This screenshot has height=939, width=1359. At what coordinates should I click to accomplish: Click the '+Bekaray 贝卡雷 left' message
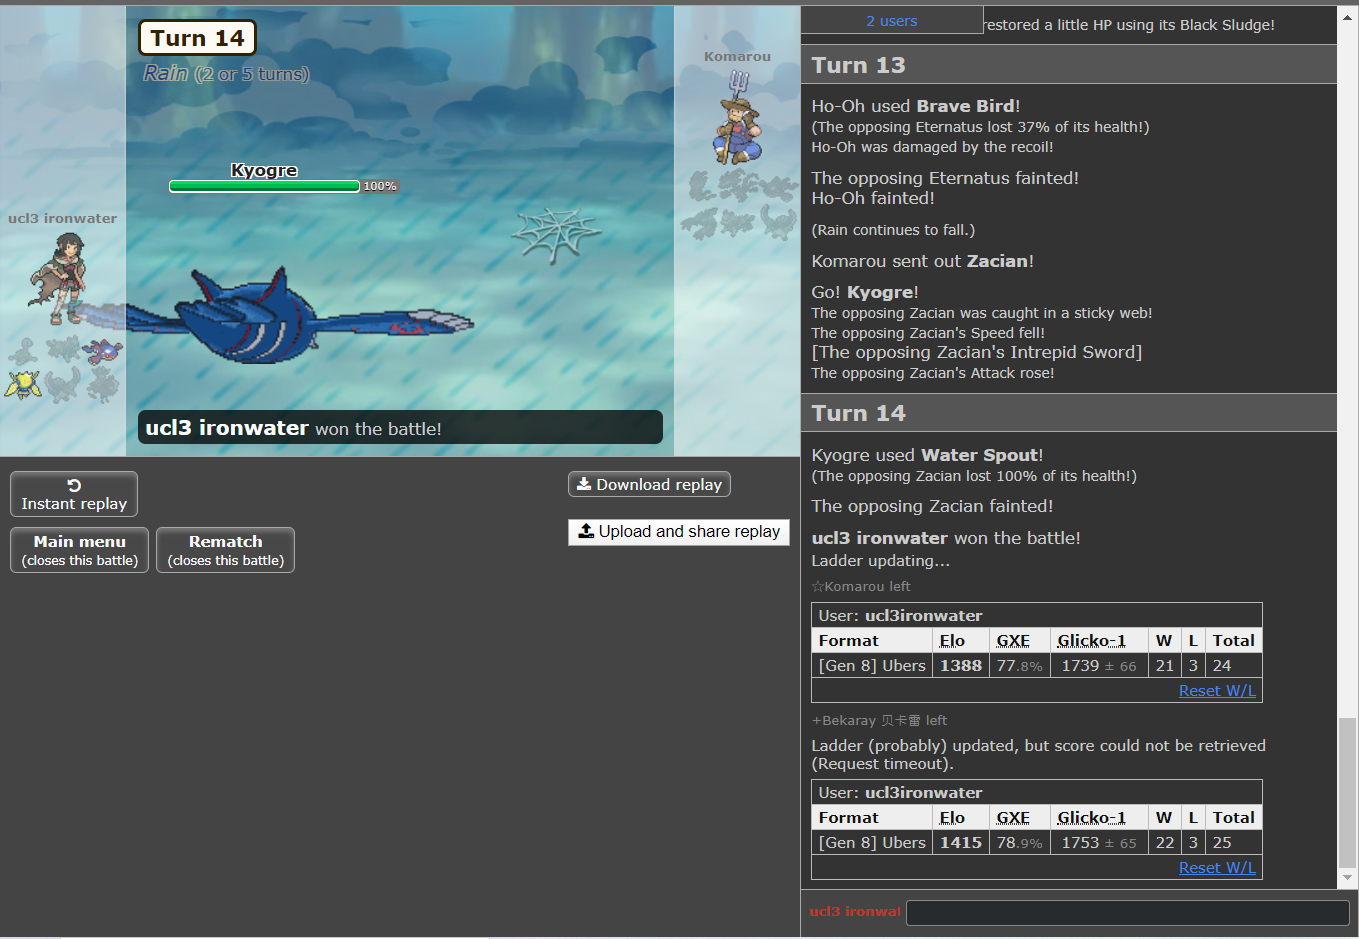[x=879, y=720]
